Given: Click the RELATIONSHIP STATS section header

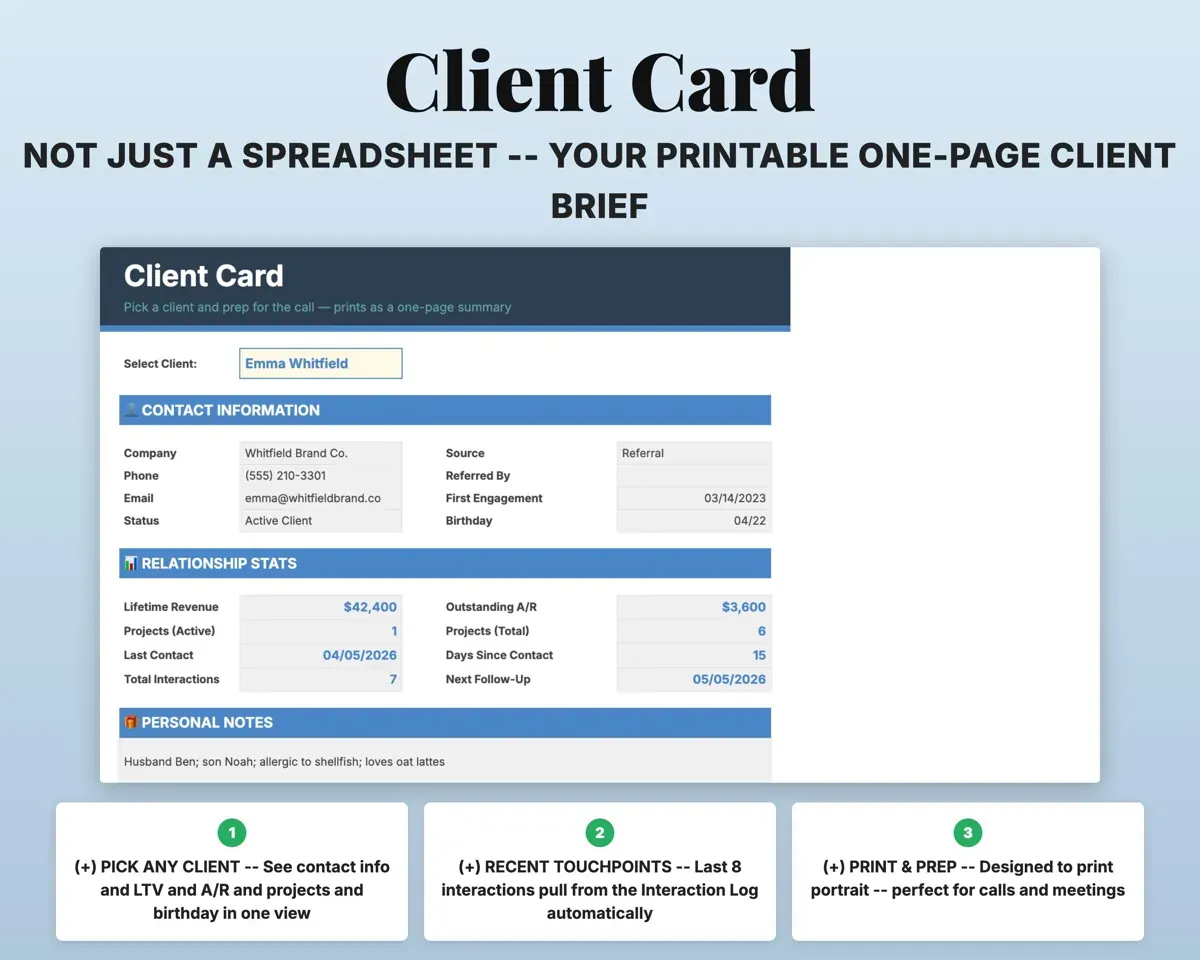Looking at the screenshot, I should pyautogui.click(x=445, y=563).
